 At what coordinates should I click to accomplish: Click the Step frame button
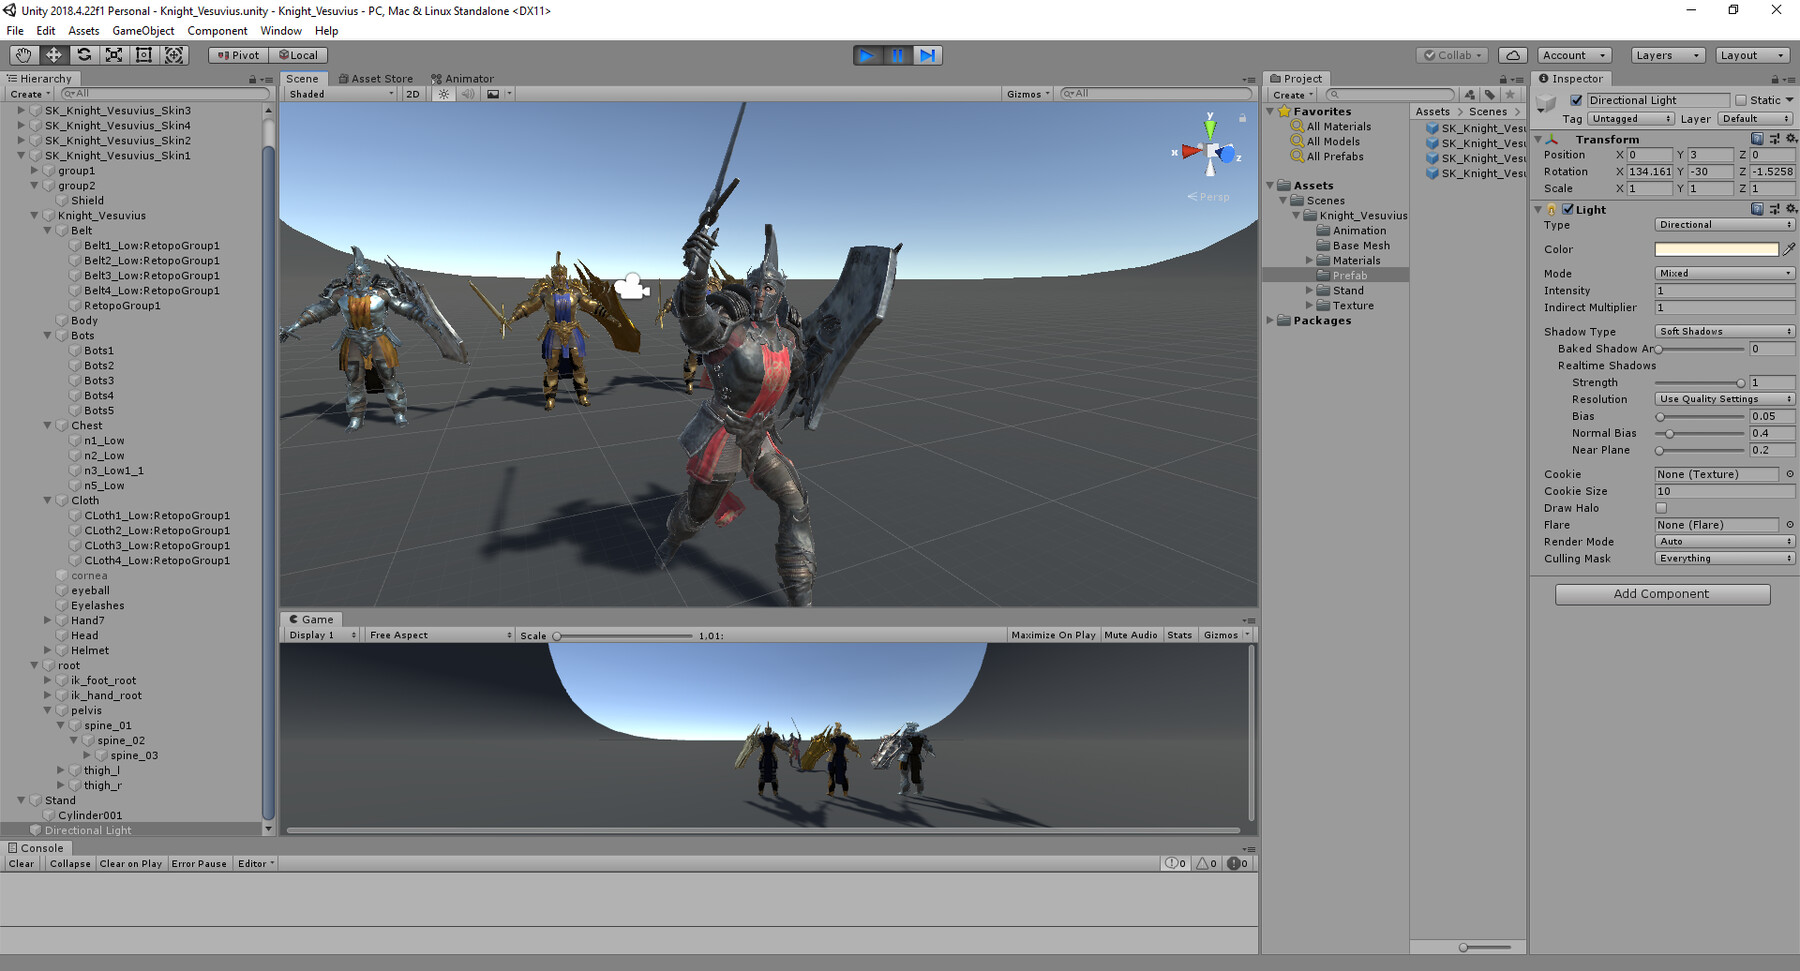click(928, 55)
